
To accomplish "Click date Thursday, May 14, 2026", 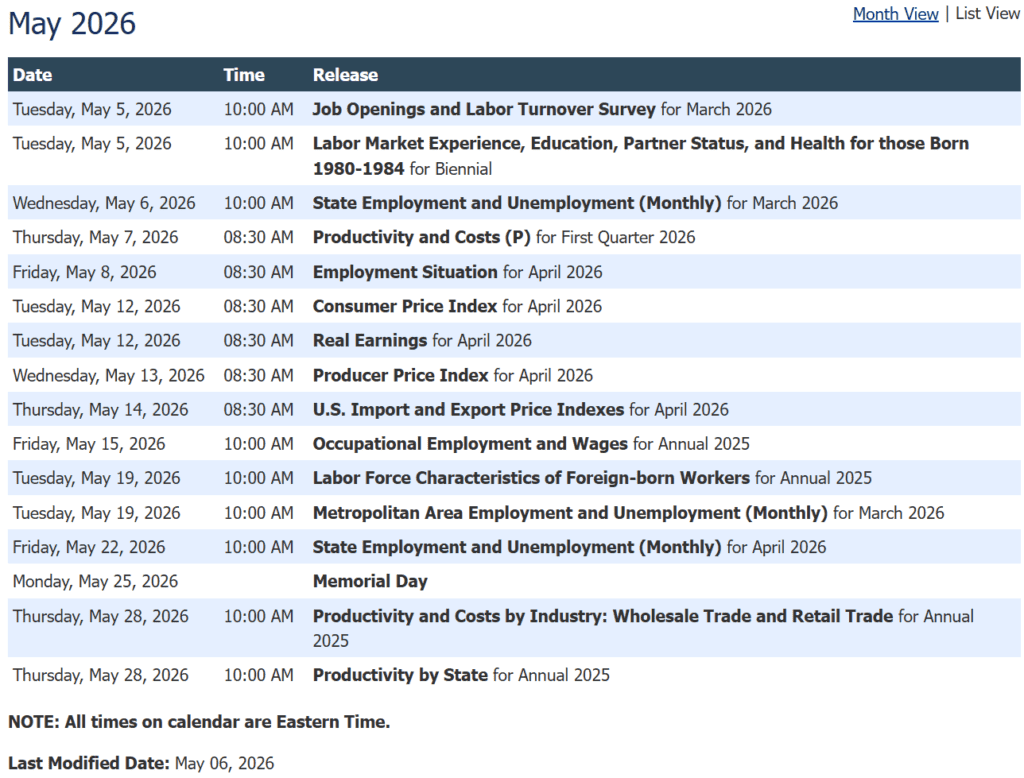I will 101,410.
